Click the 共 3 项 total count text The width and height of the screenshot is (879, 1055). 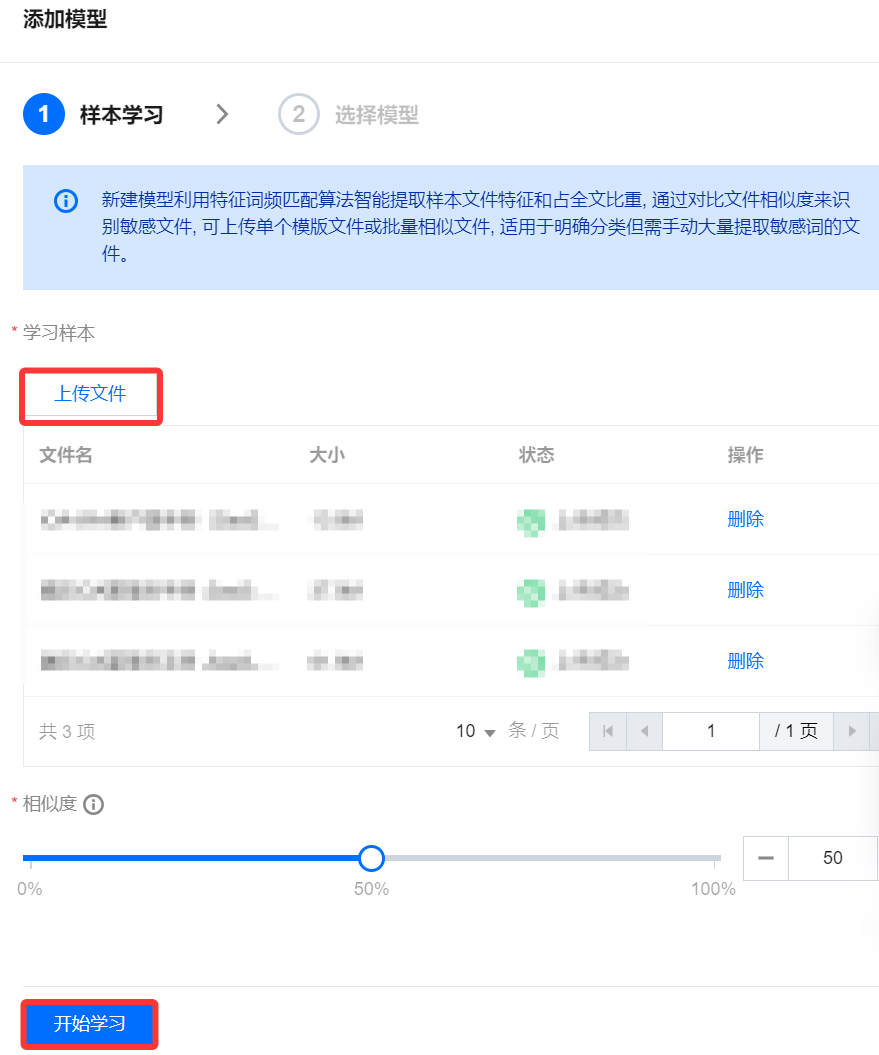[x=67, y=731]
